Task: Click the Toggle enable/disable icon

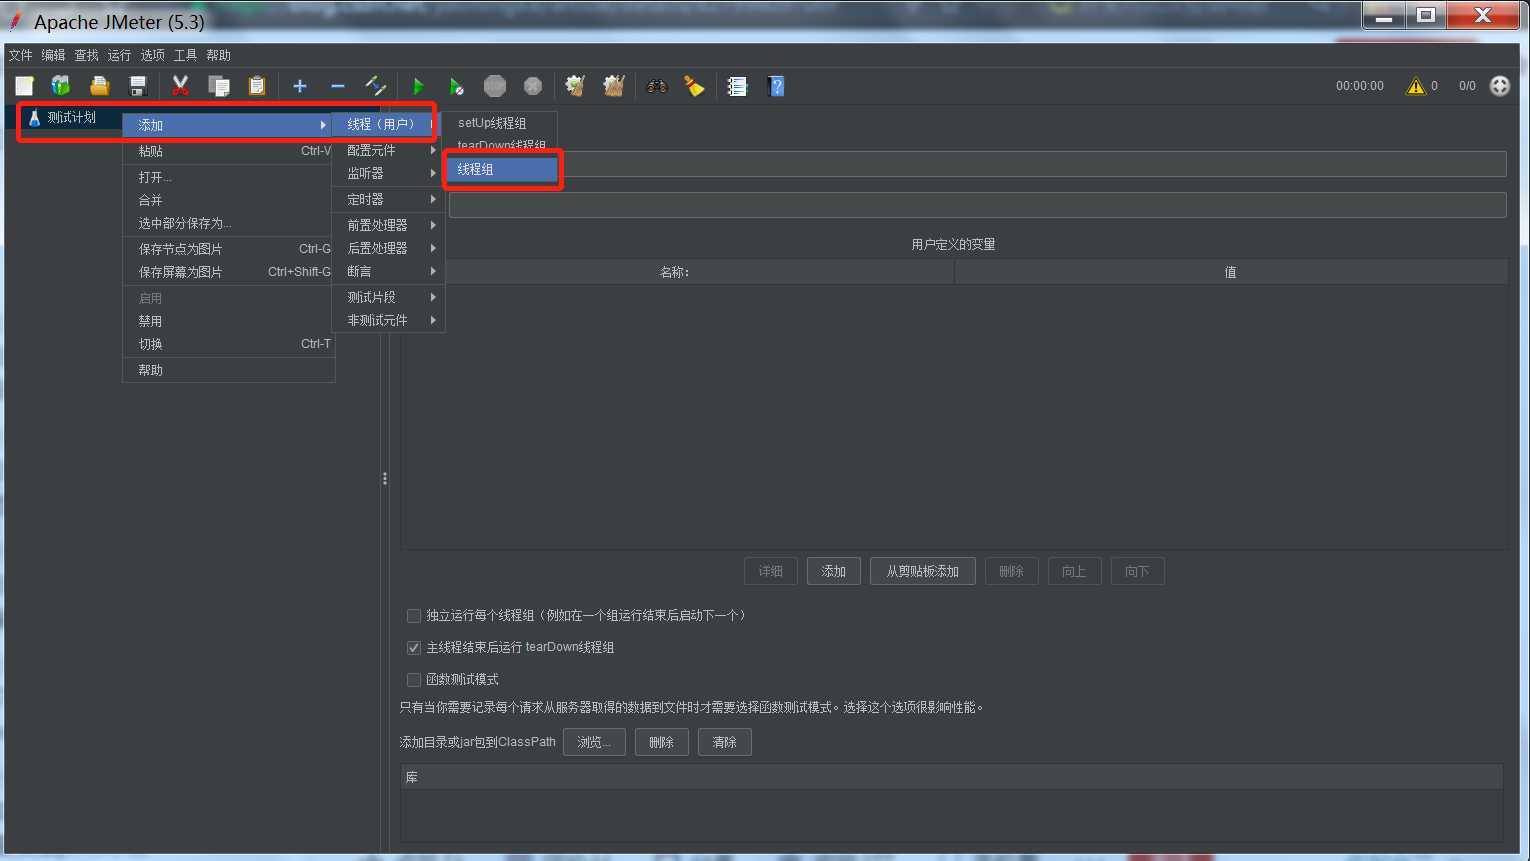Action: click(x=376, y=86)
